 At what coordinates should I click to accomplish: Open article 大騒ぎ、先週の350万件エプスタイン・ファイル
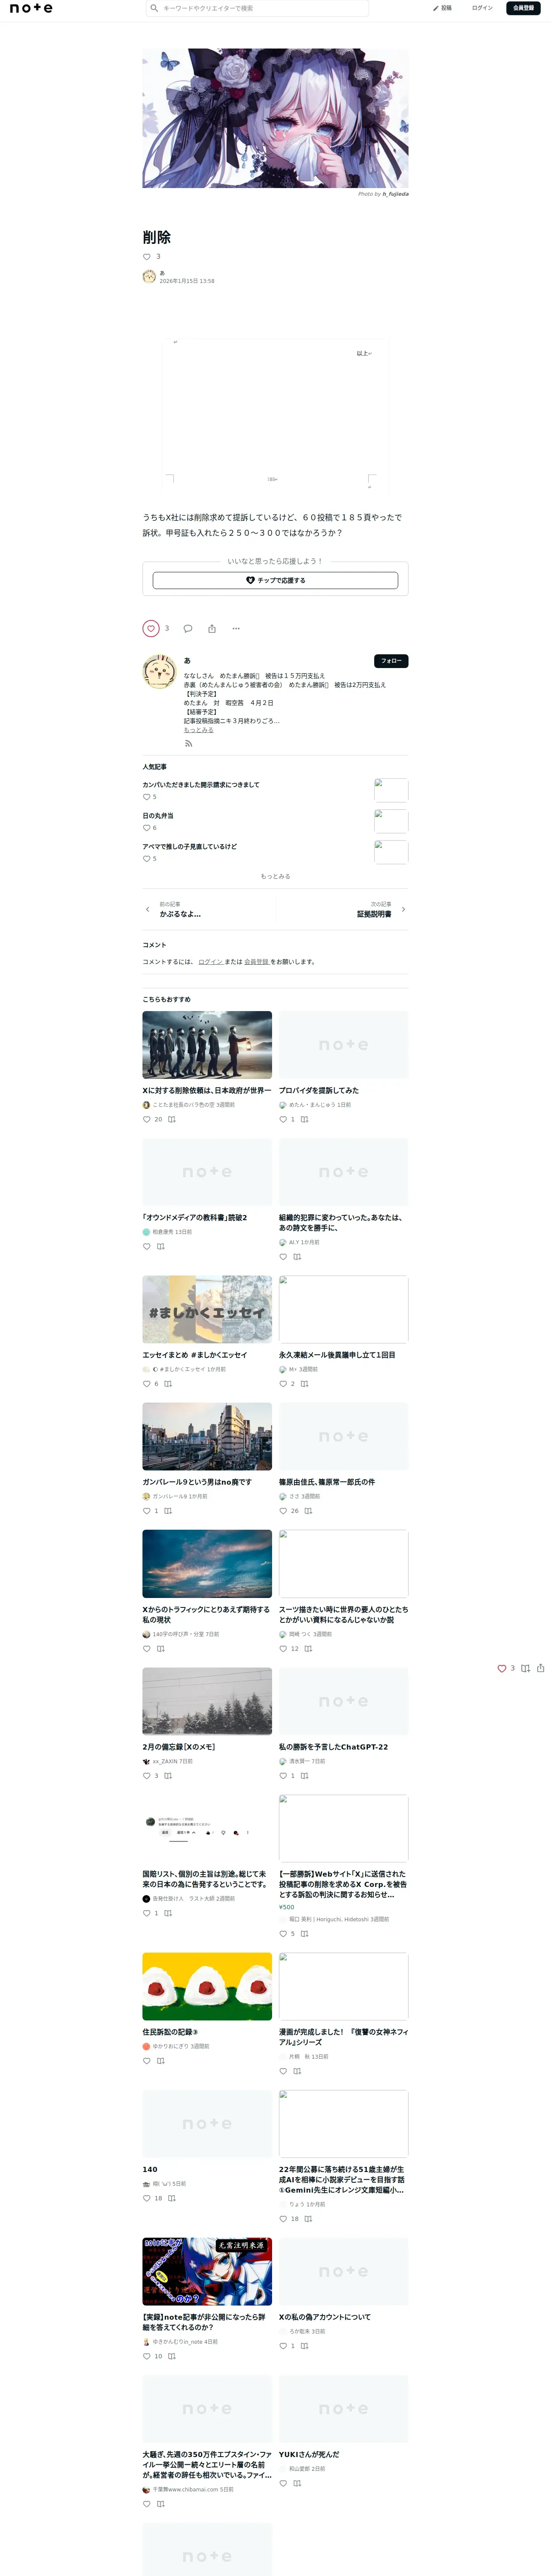pyautogui.click(x=207, y=2464)
